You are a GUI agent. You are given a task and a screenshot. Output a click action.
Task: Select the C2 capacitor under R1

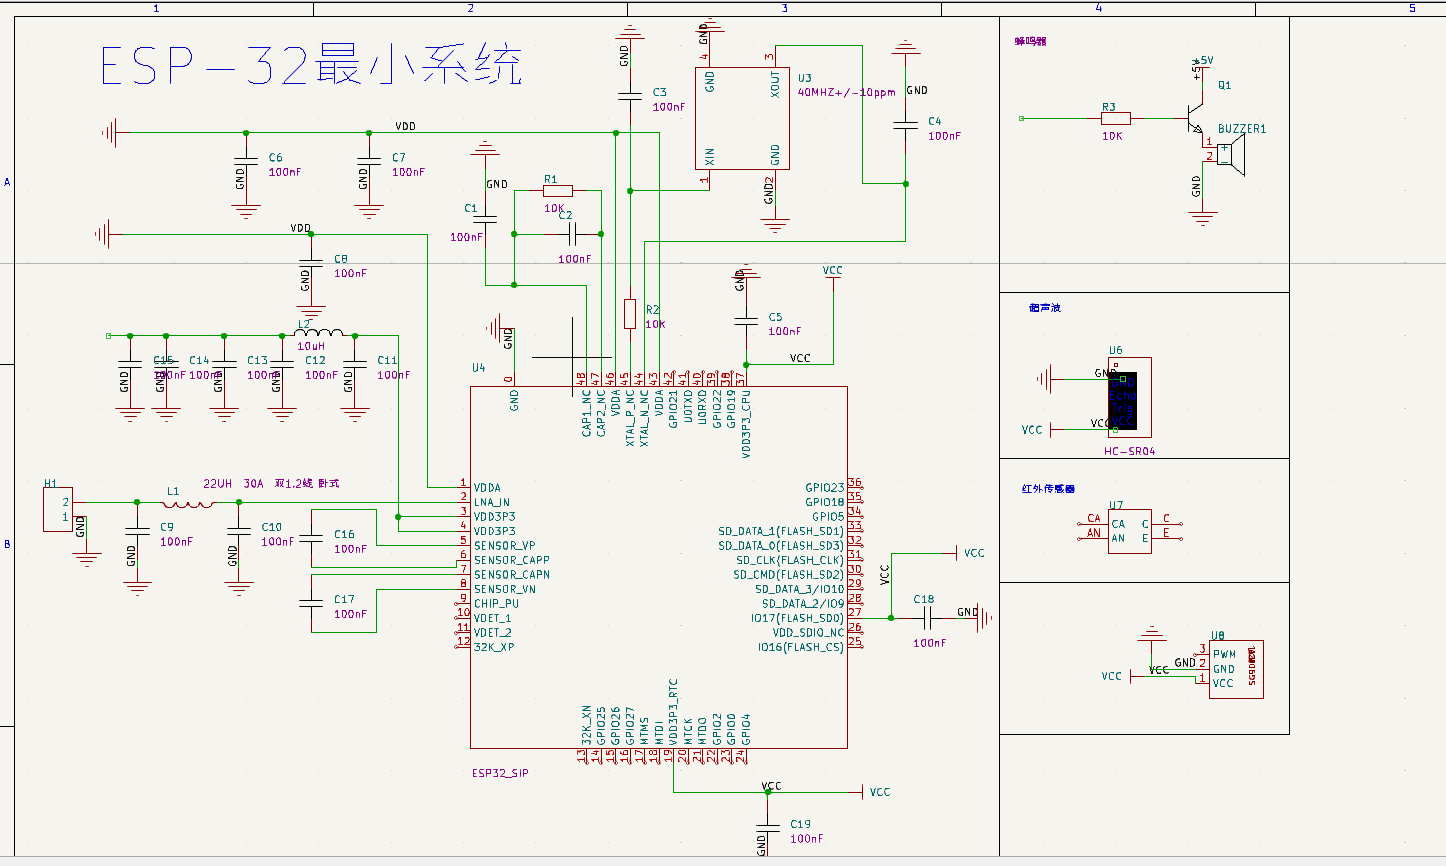[x=571, y=234]
